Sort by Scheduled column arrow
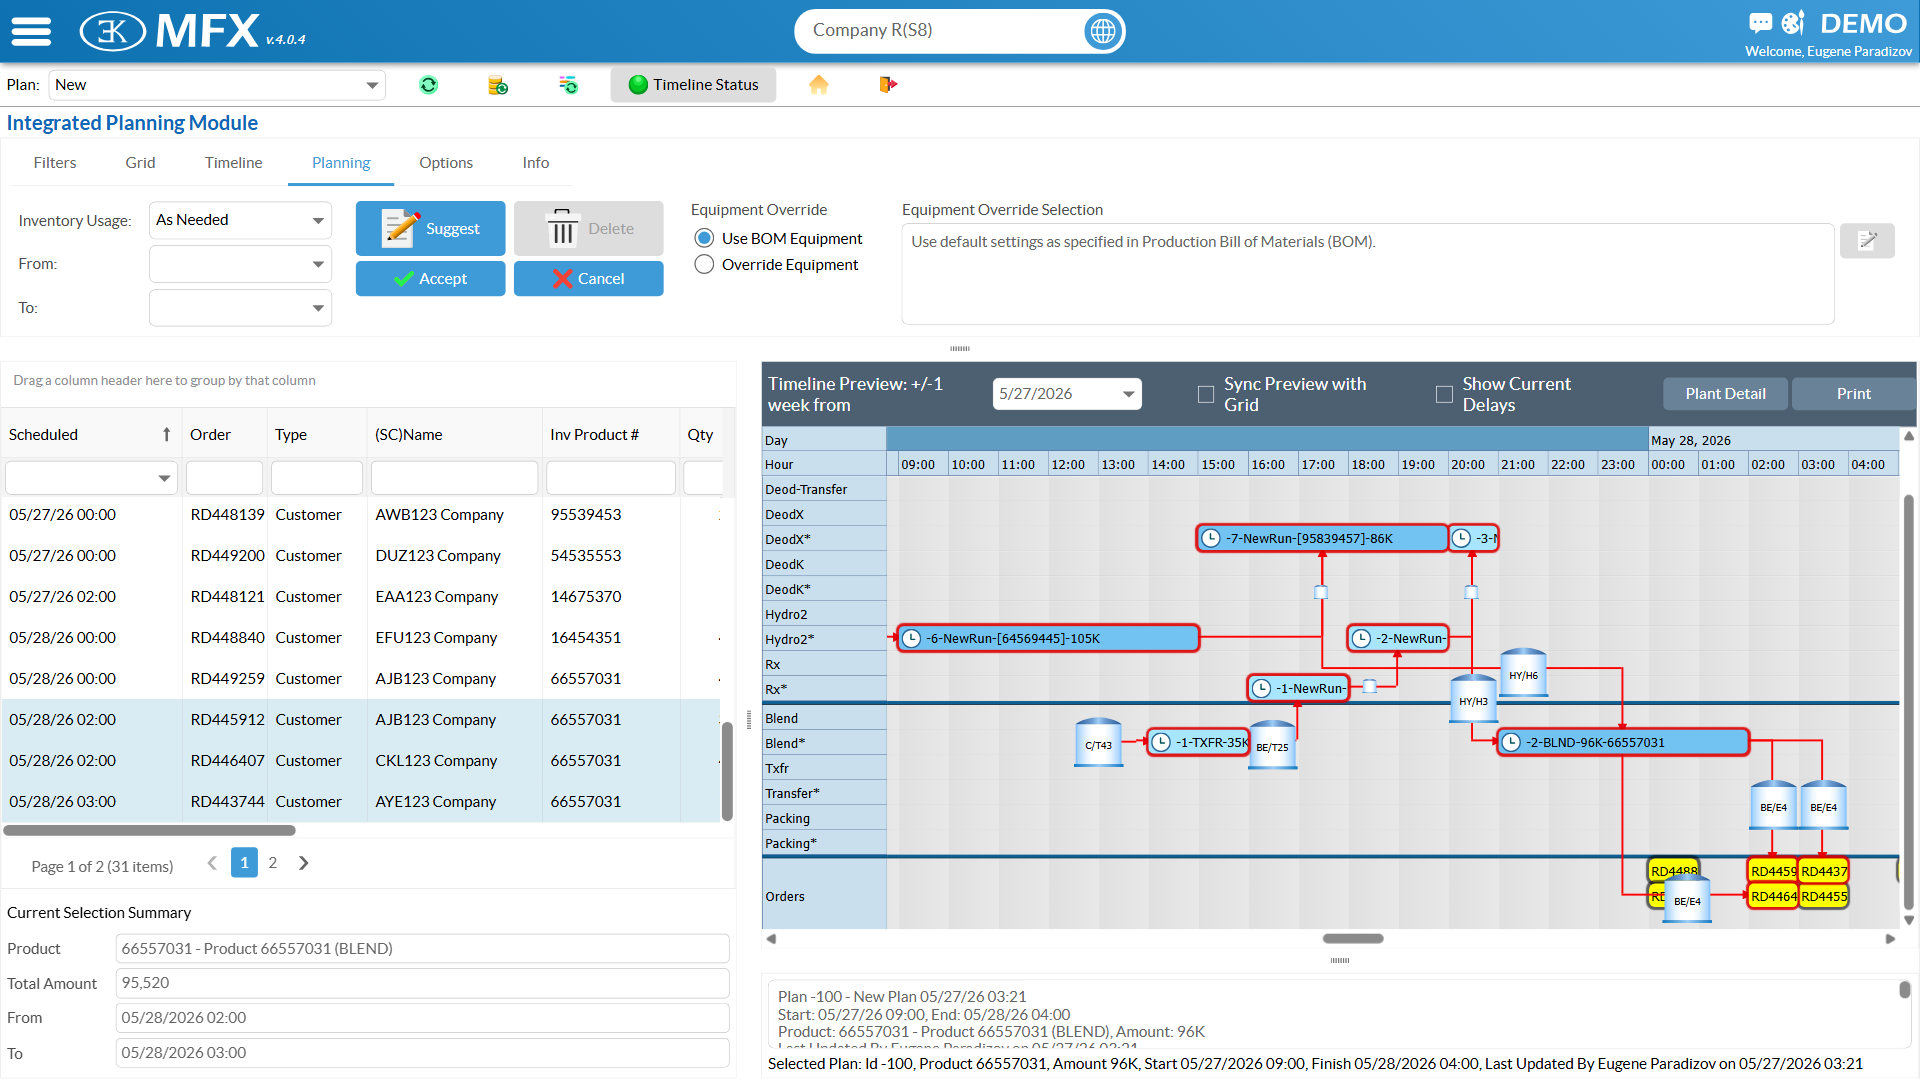This screenshot has height=1080, width=1920. click(x=166, y=435)
